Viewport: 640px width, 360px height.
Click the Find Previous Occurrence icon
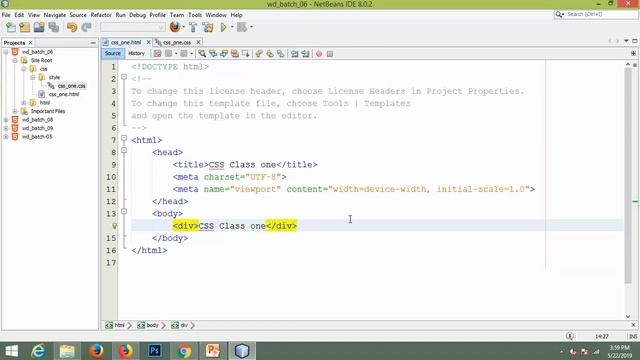tap(213, 53)
